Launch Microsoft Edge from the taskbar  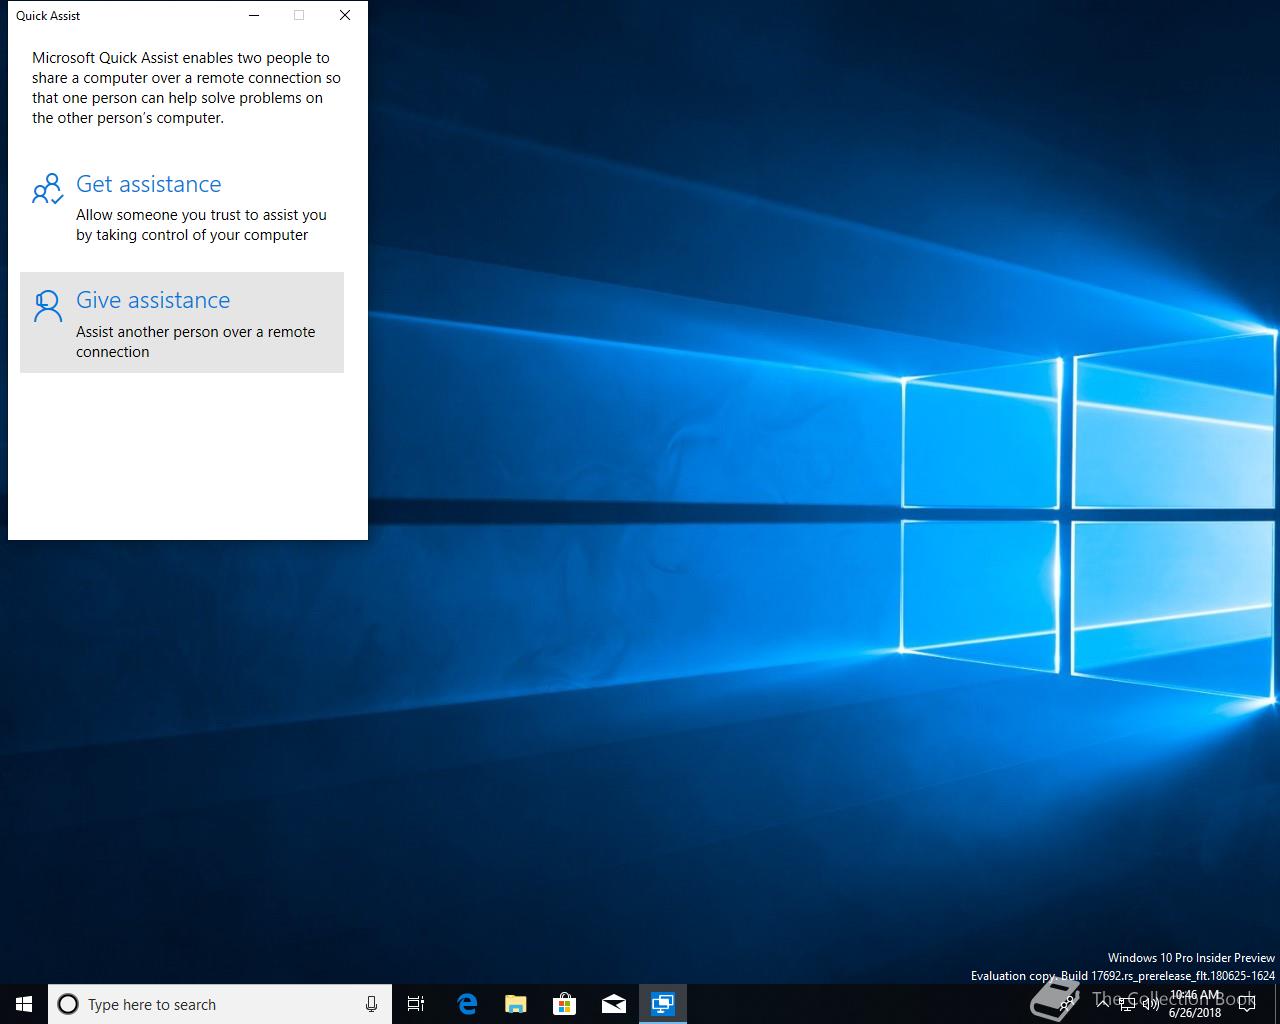click(x=466, y=1004)
